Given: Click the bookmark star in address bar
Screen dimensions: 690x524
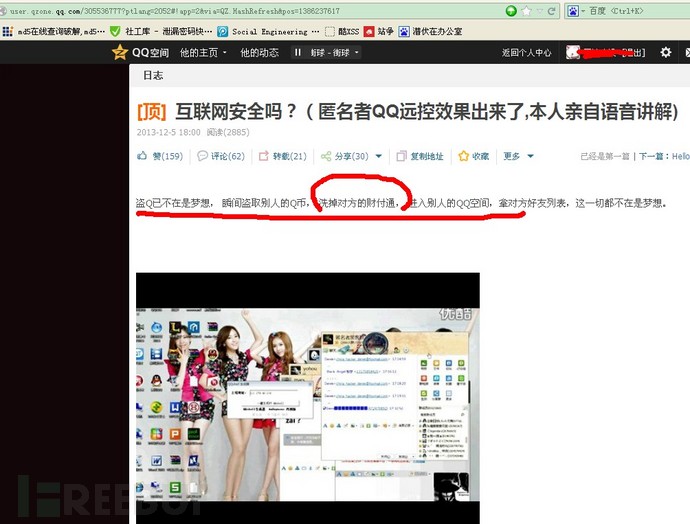Looking at the screenshot, I should [x=526, y=11].
